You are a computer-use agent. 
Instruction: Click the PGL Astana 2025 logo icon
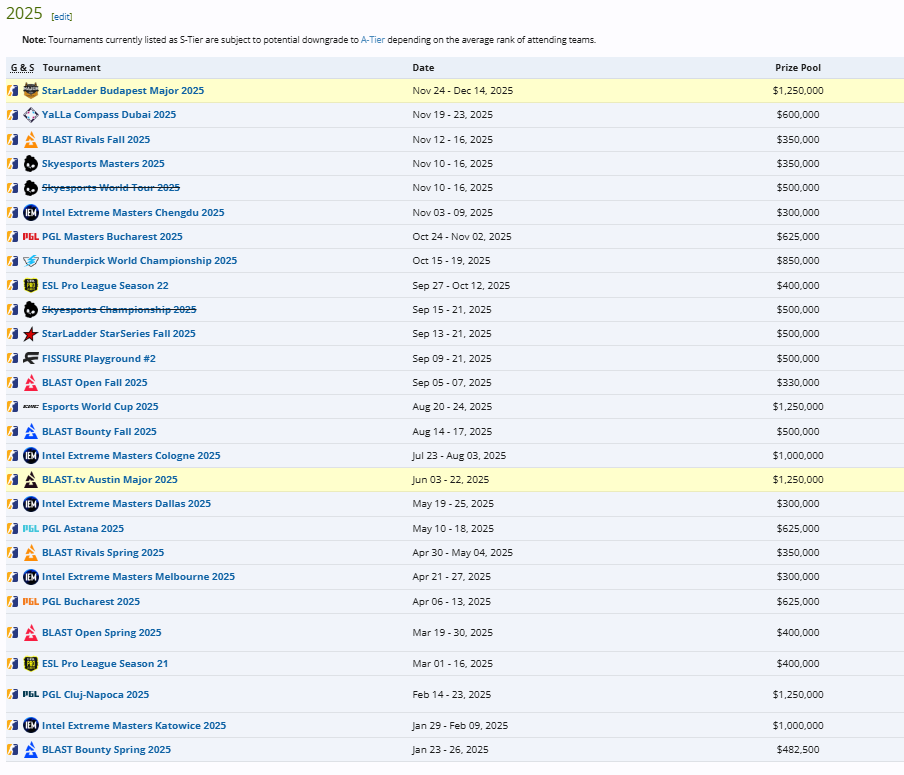pyautogui.click(x=31, y=528)
